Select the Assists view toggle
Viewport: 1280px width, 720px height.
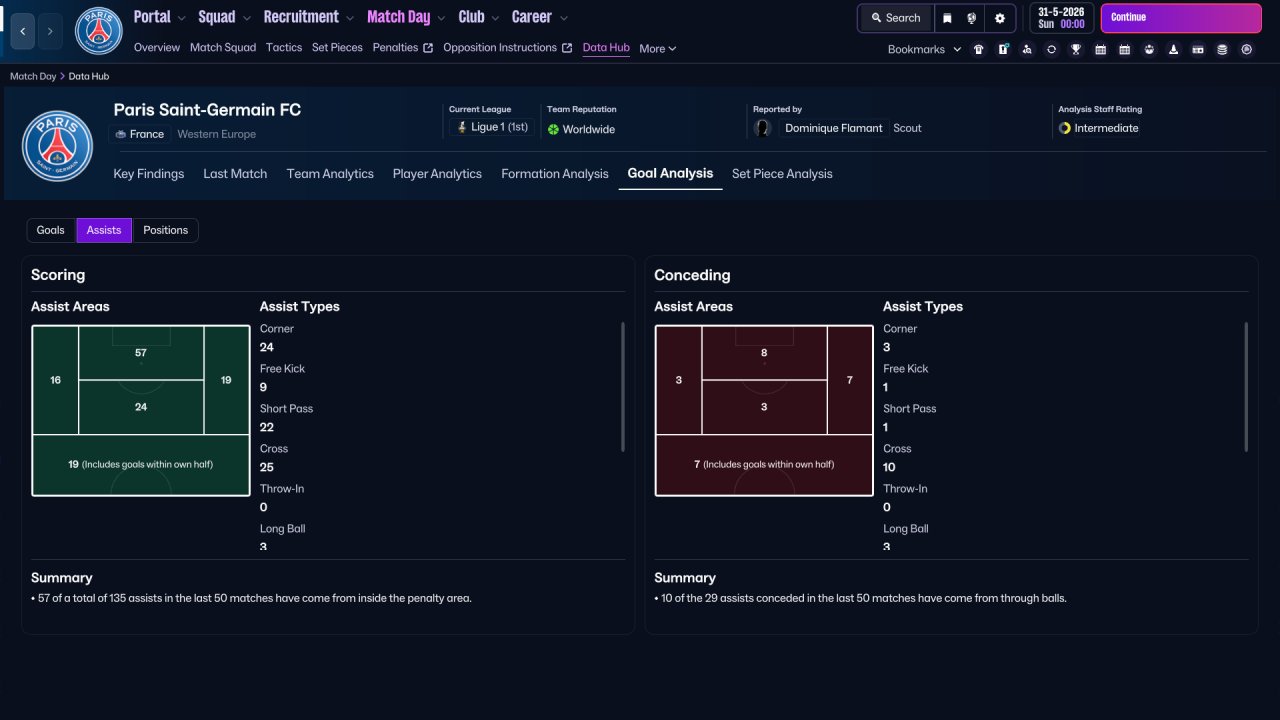pos(104,230)
